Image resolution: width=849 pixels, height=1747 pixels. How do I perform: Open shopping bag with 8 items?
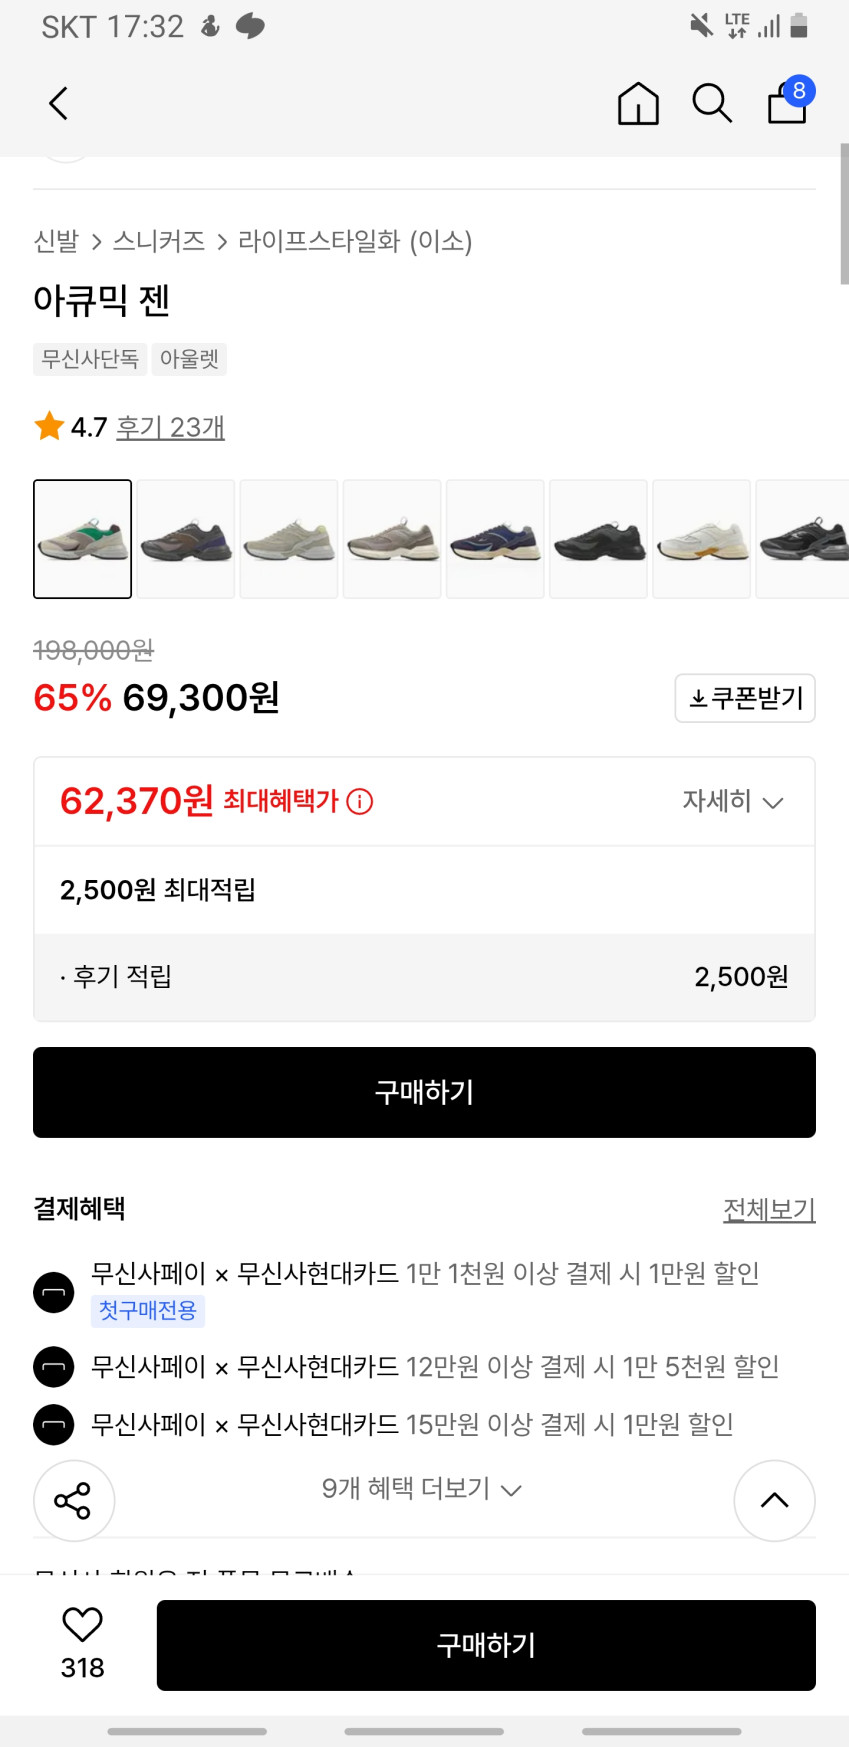(x=788, y=102)
